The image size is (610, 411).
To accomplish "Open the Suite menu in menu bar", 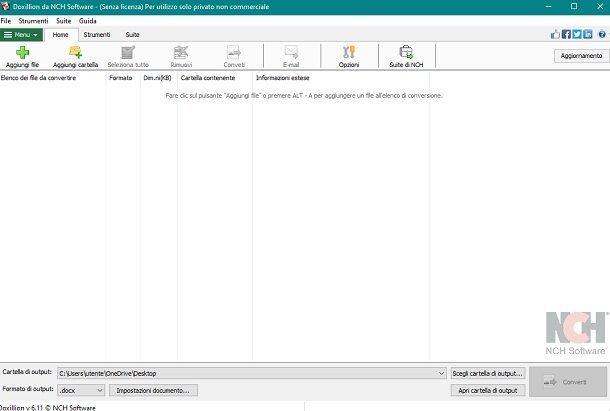I will pyautogui.click(x=63, y=21).
